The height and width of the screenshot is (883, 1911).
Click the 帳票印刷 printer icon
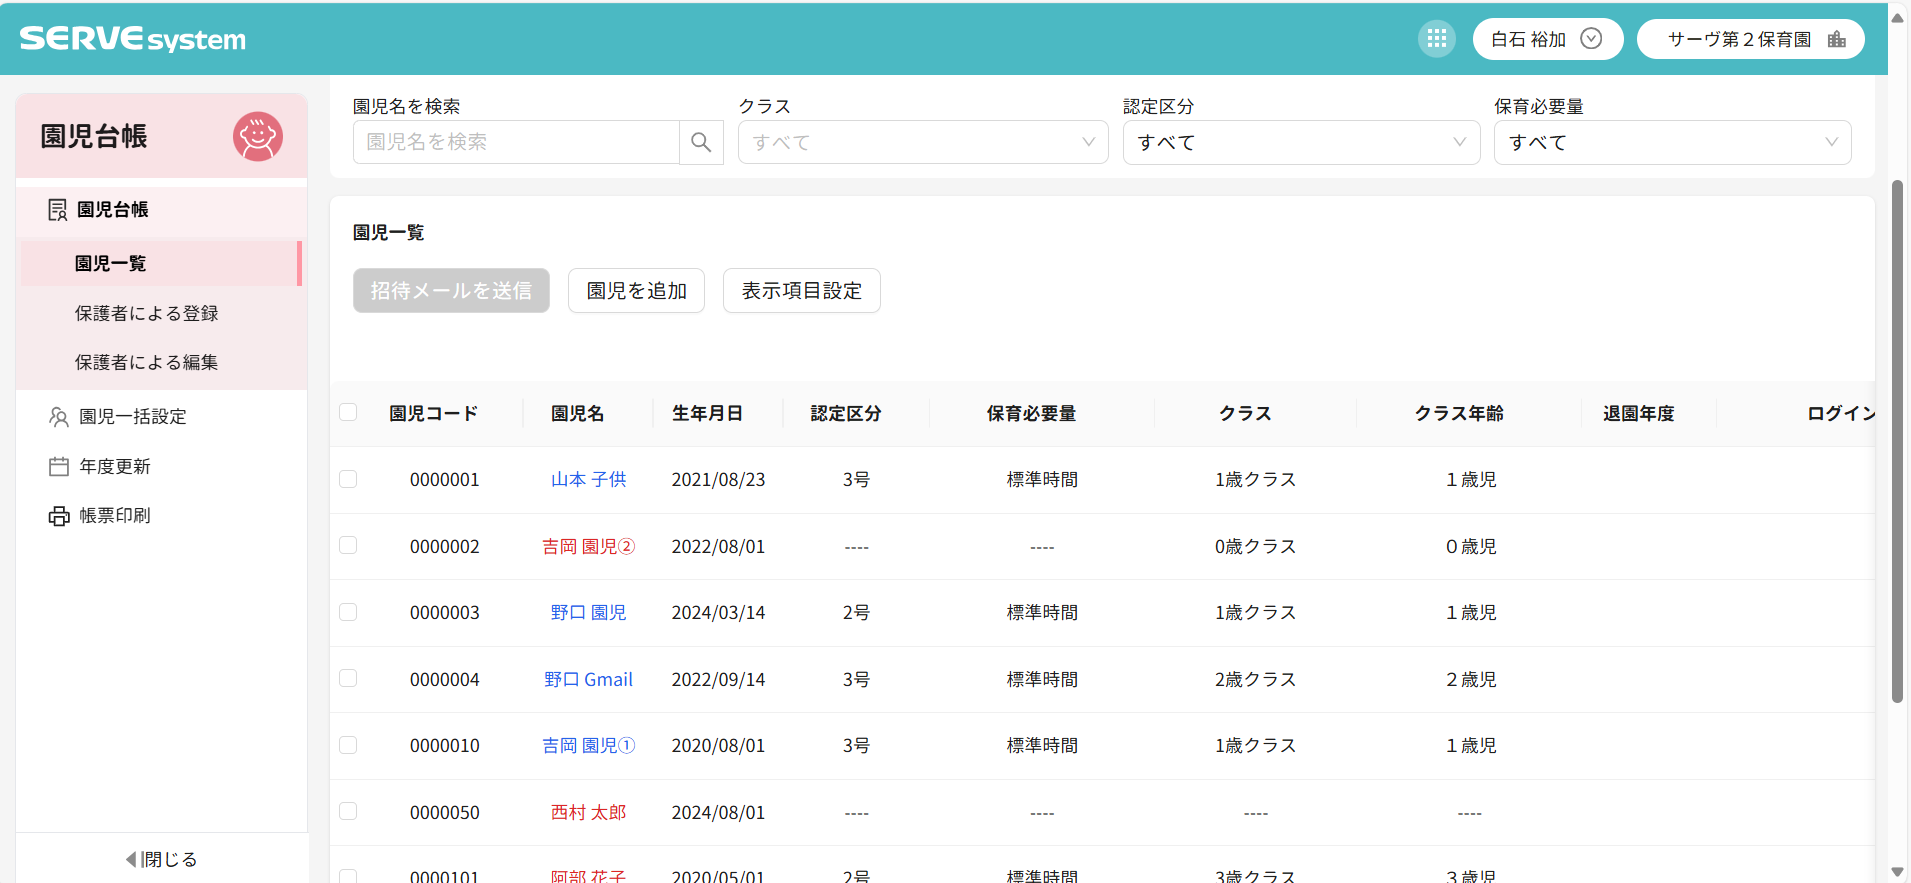coord(59,516)
